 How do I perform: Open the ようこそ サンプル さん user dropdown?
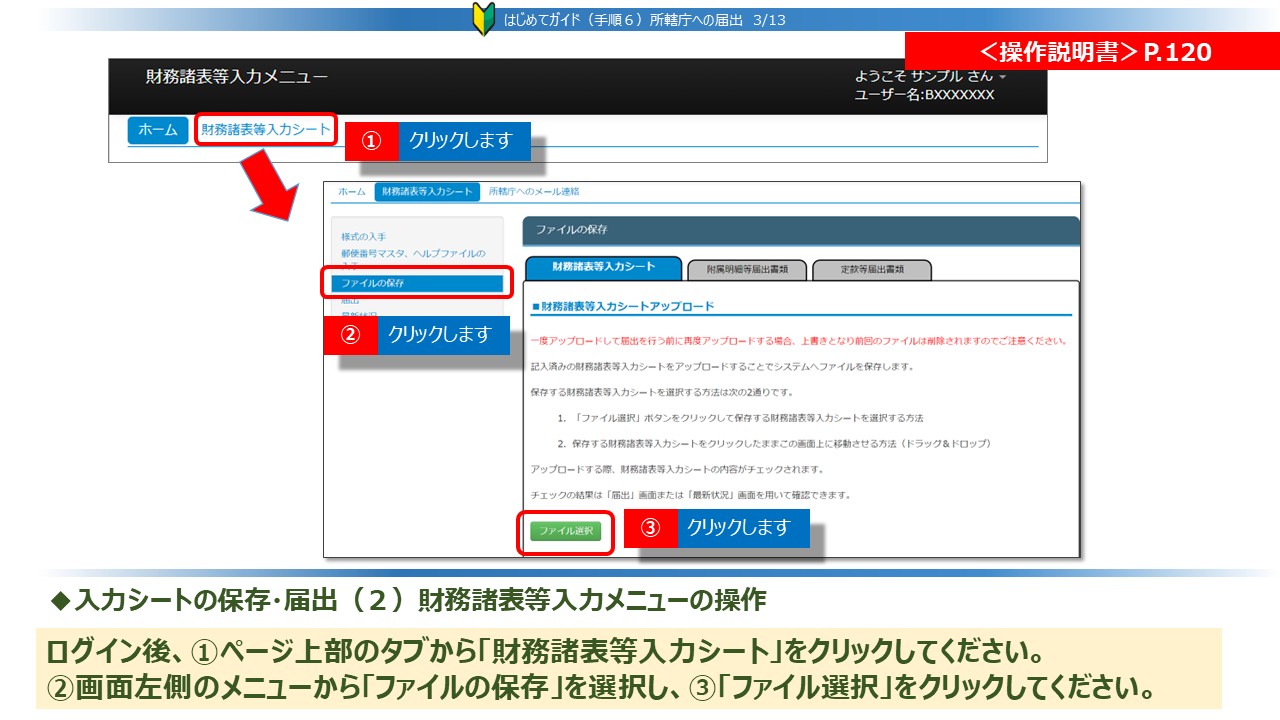tap(930, 76)
